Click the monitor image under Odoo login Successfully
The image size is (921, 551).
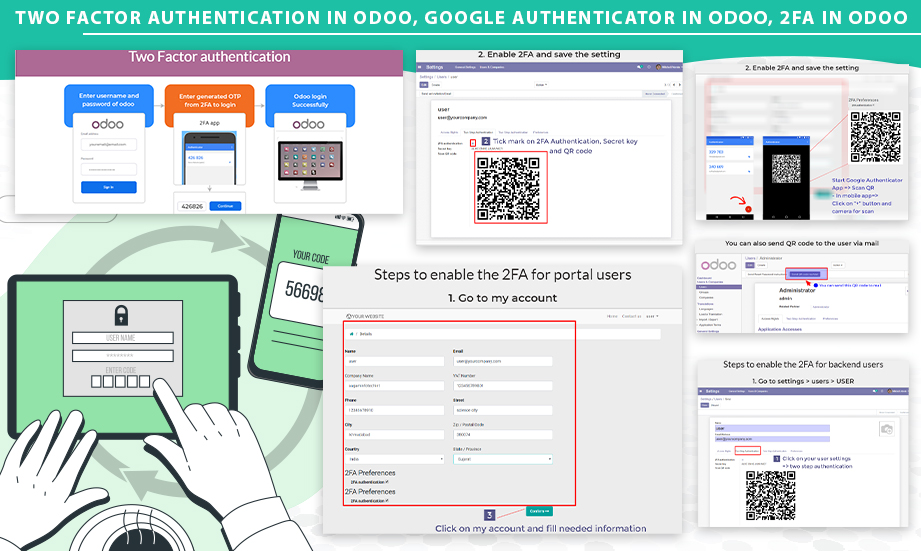tap(310, 166)
